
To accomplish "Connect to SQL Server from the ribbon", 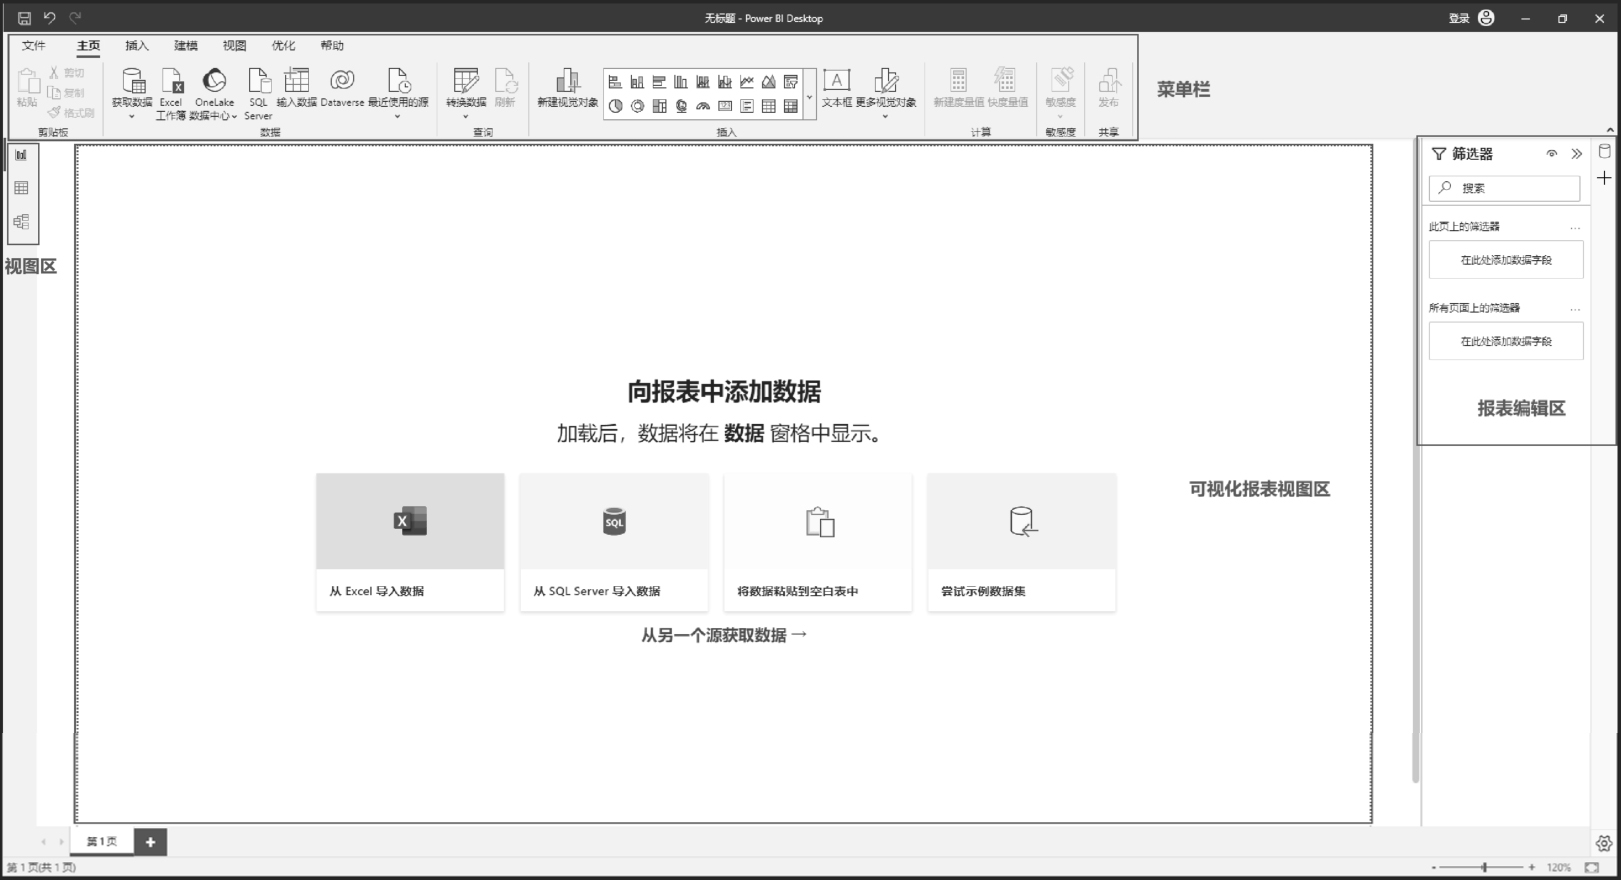I will (x=258, y=93).
